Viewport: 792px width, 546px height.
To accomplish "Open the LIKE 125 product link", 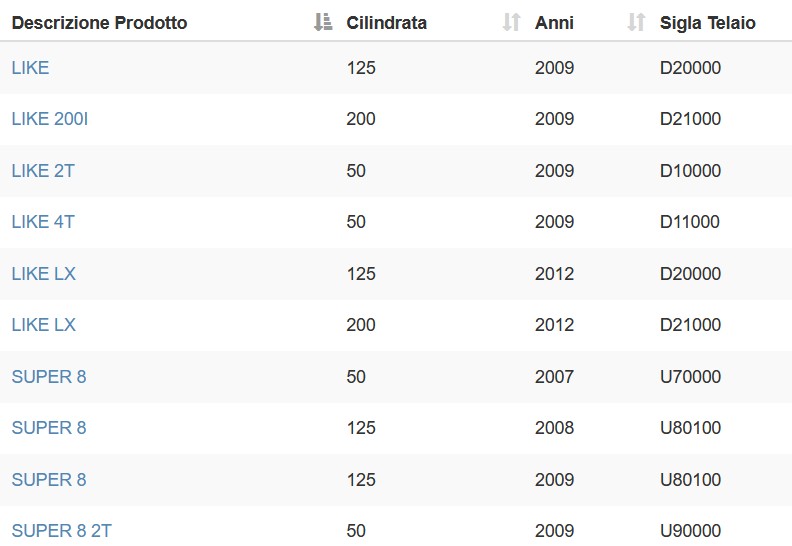I will point(30,68).
